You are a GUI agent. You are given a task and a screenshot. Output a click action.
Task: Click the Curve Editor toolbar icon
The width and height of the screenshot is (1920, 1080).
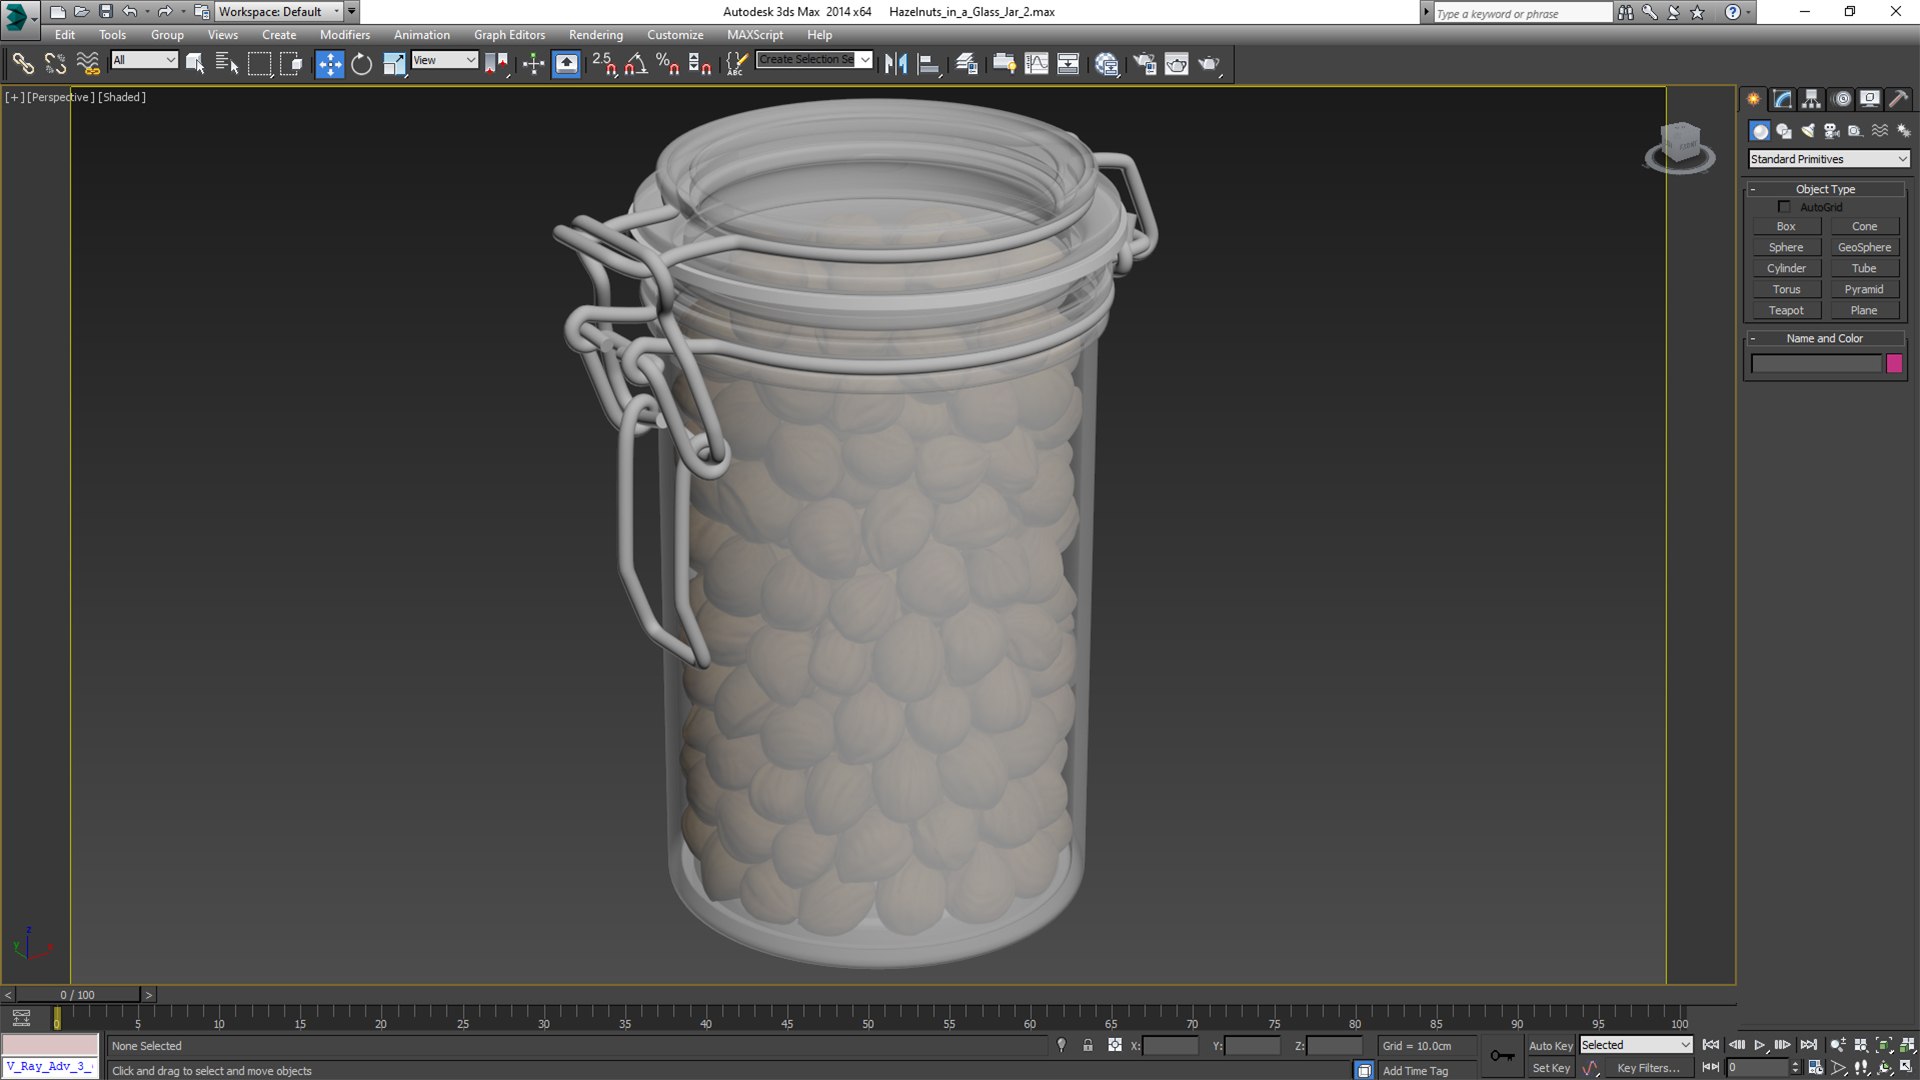click(x=1037, y=64)
